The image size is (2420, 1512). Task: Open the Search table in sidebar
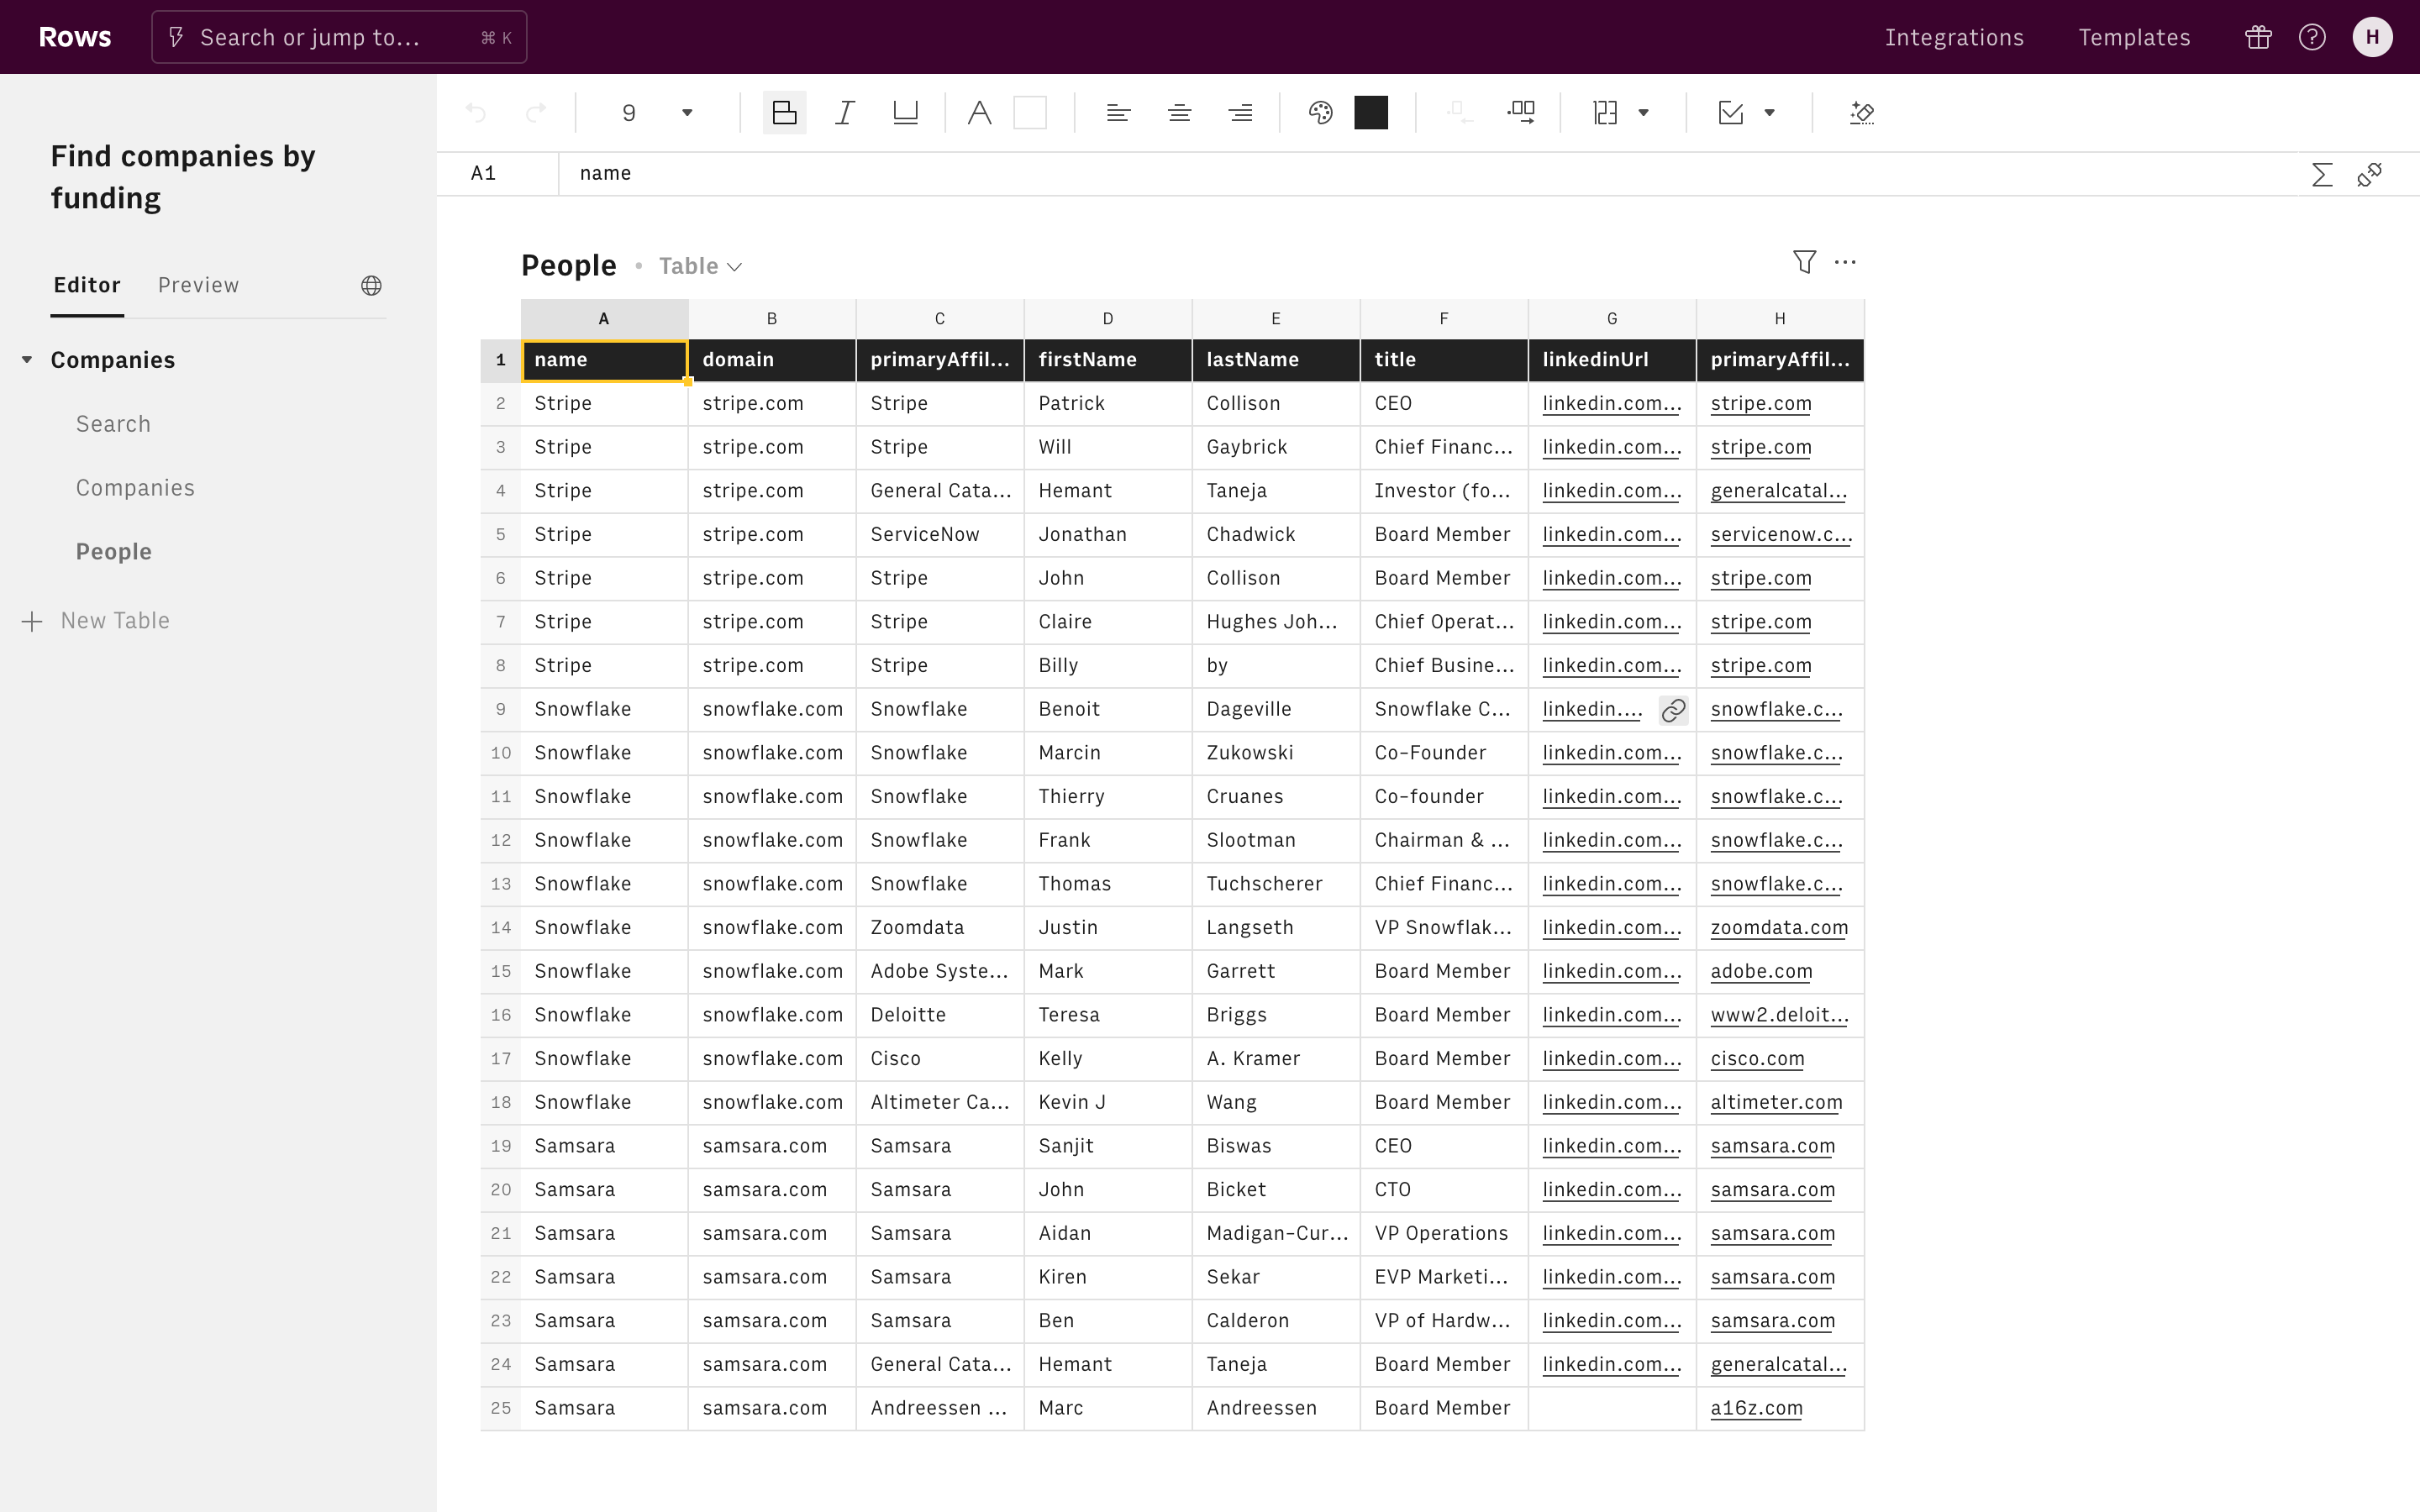[113, 424]
